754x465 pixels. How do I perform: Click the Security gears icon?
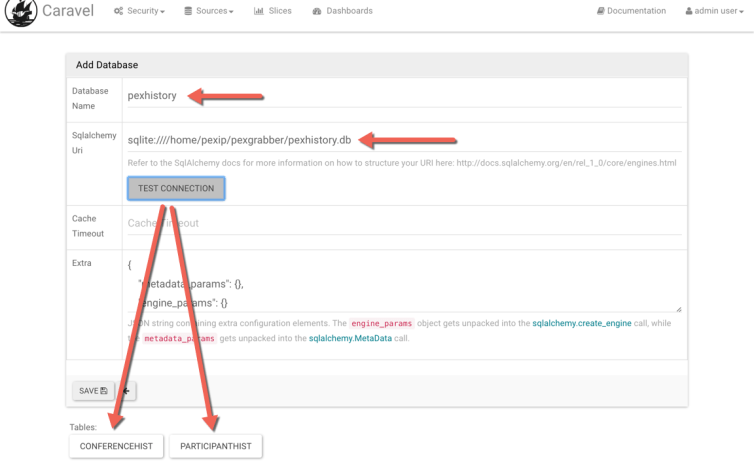[118, 11]
